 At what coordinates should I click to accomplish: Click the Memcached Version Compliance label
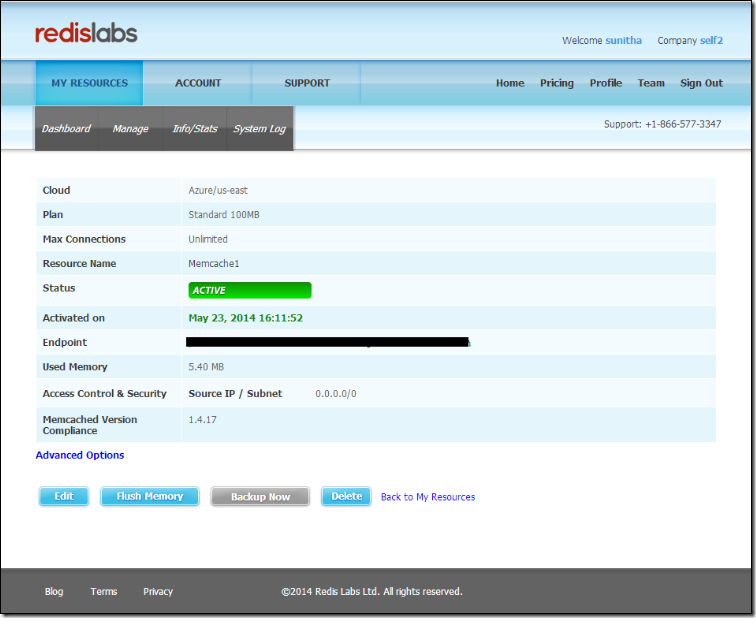pyautogui.click(x=90, y=425)
